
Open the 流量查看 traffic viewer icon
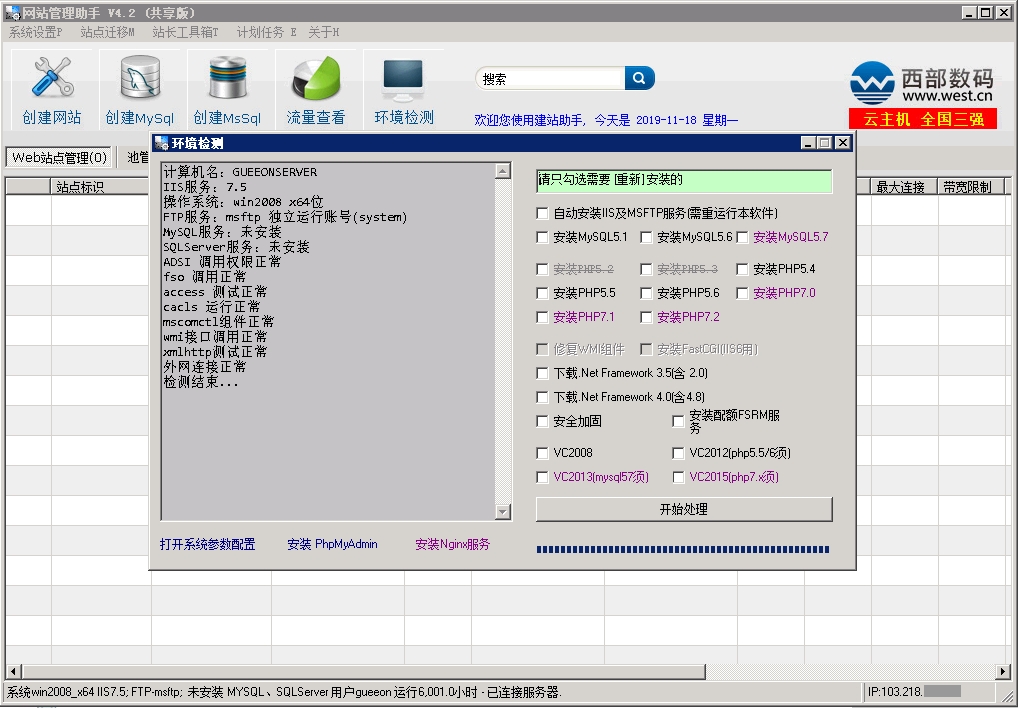[316, 80]
